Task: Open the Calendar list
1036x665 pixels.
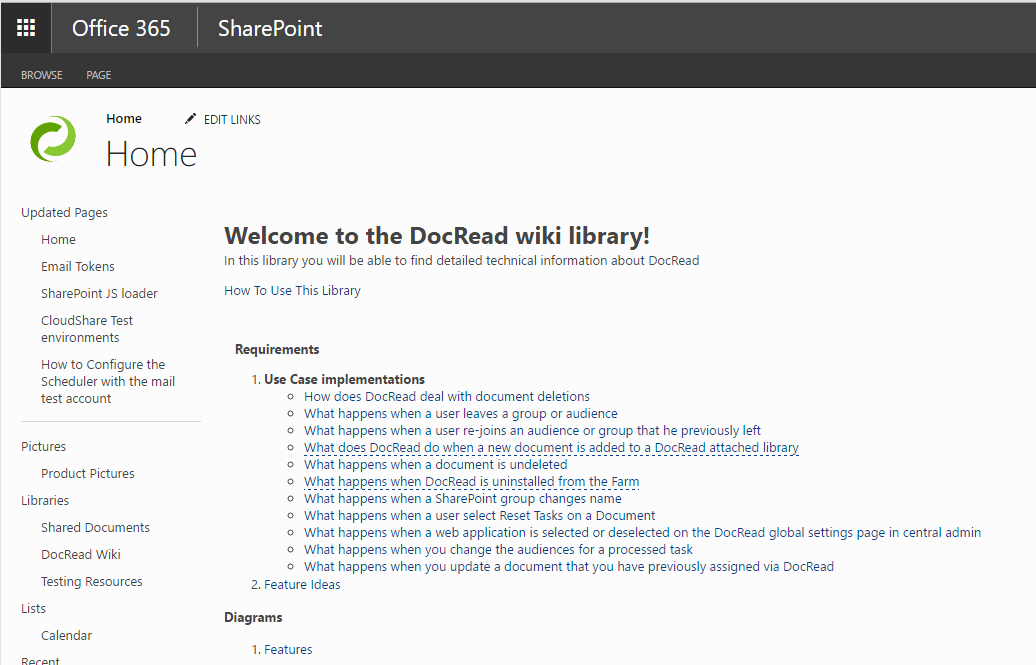Action: (66, 636)
